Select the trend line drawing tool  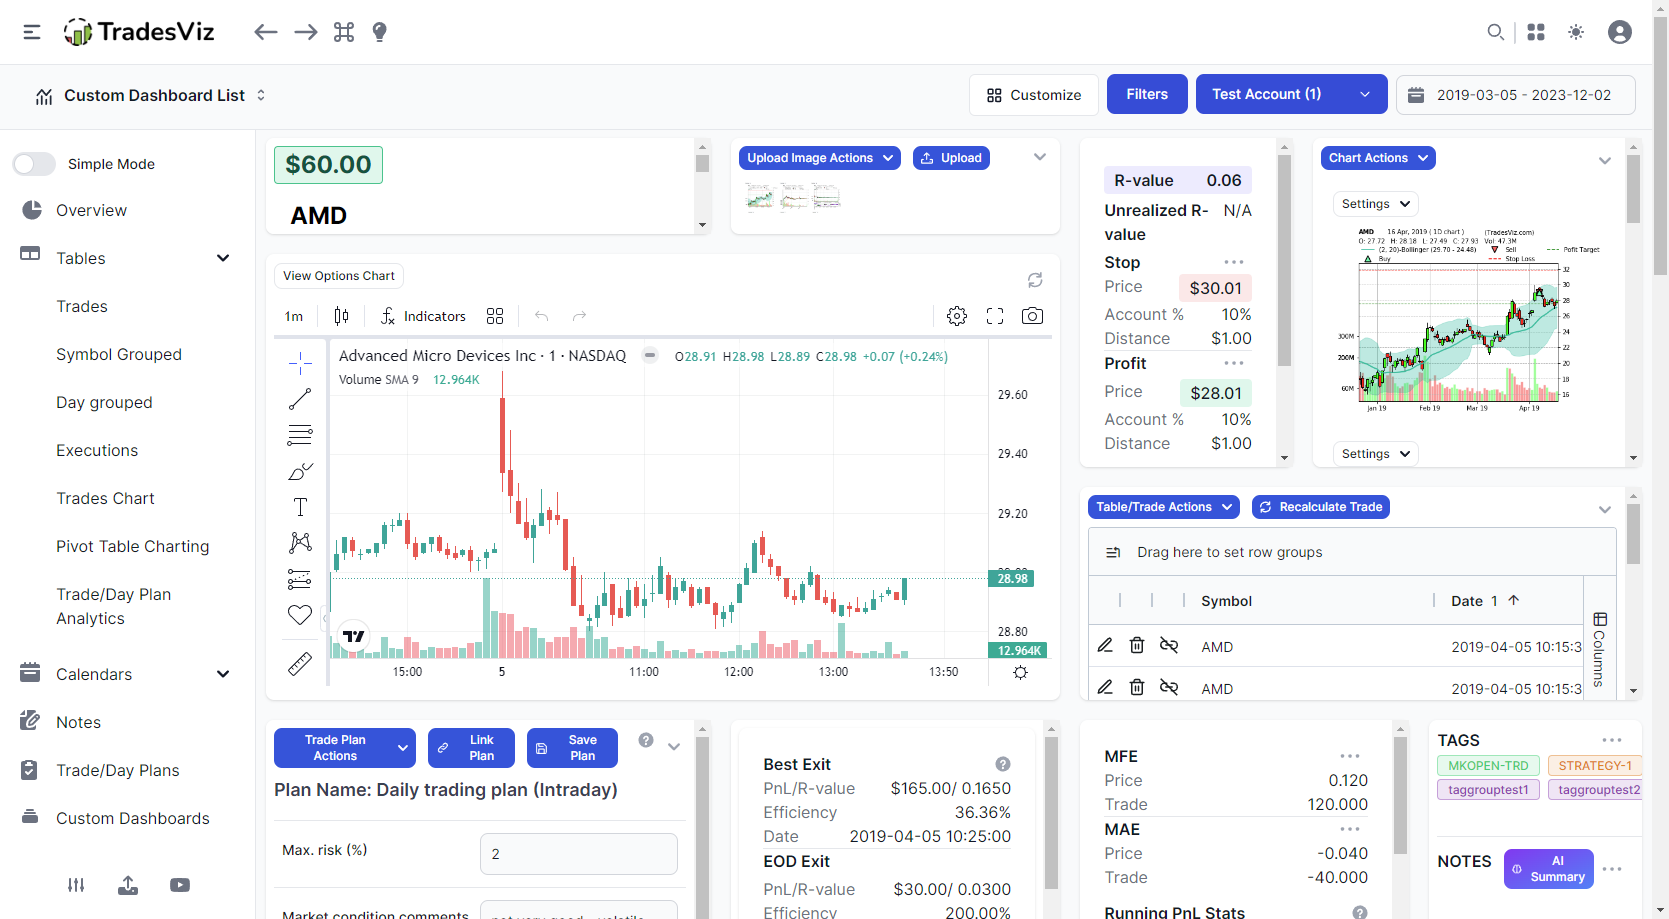[300, 399]
